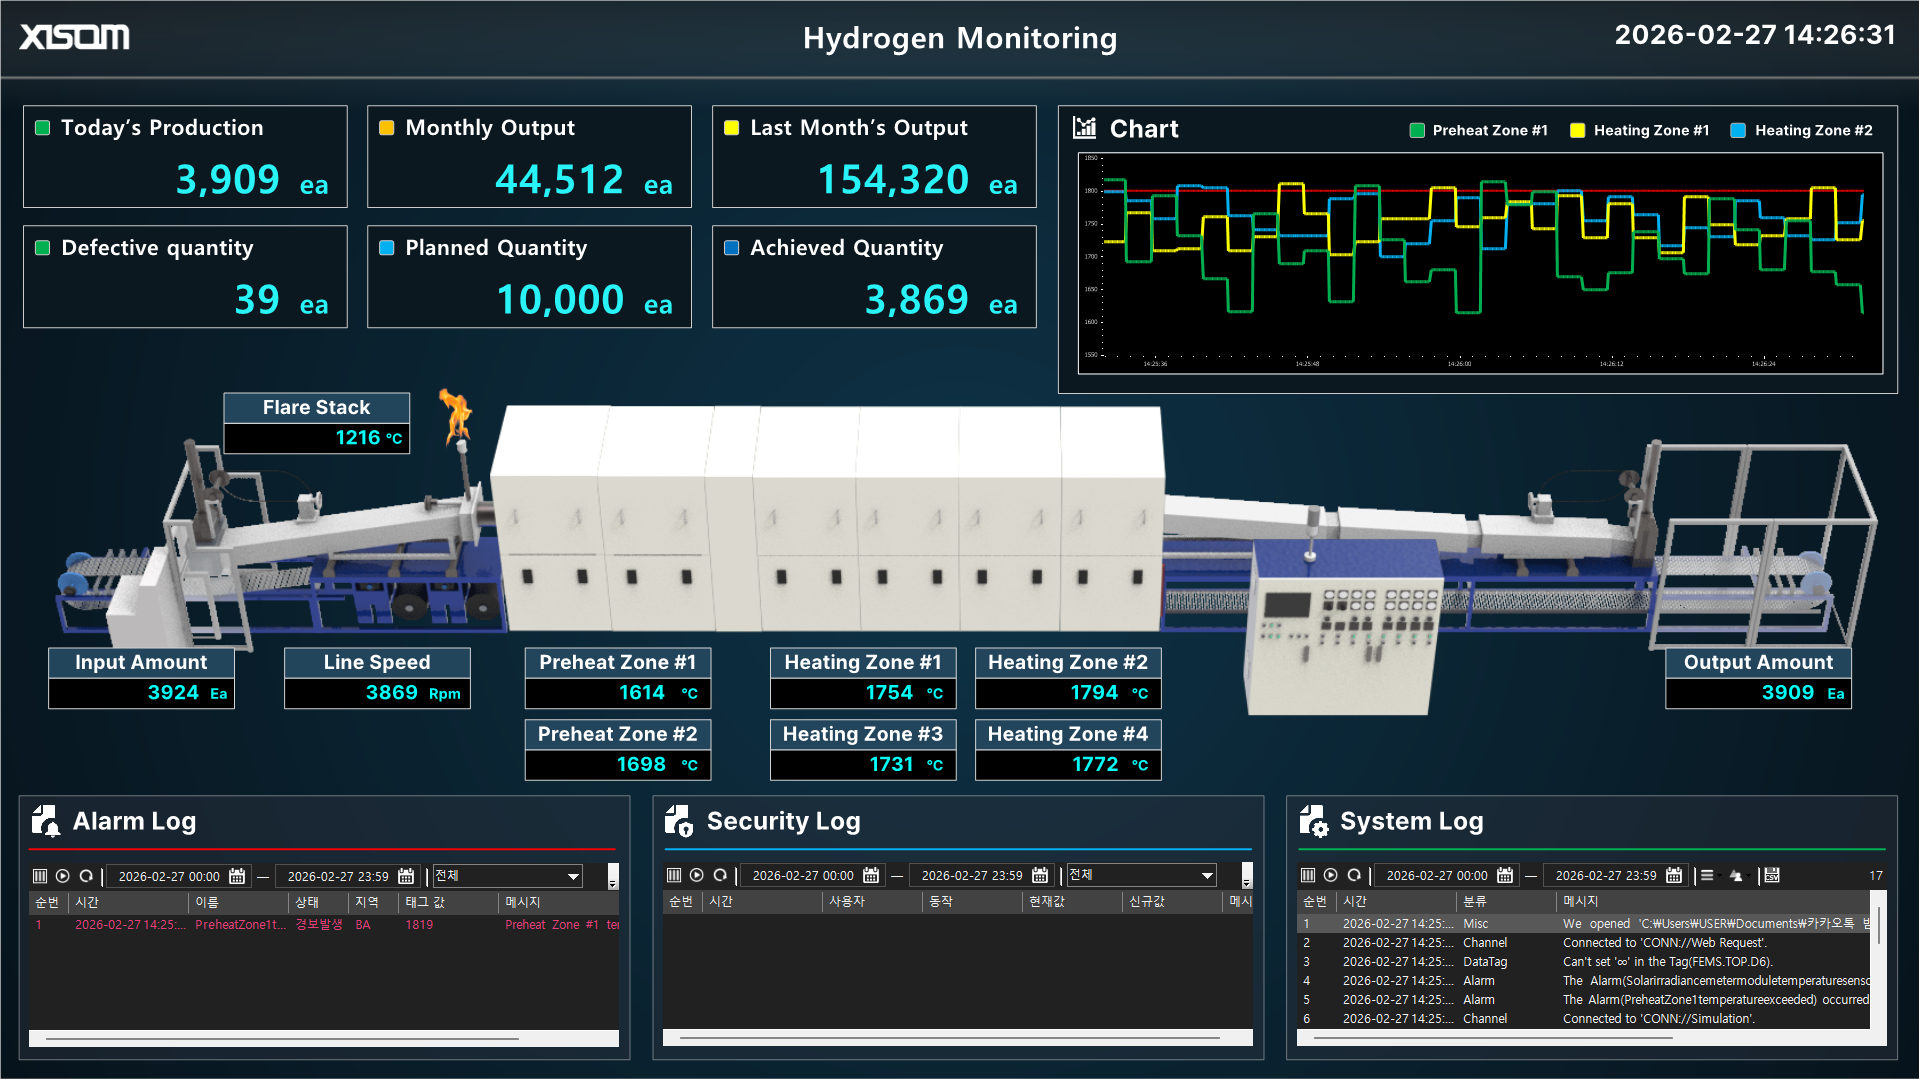Export System Log to CSV
The image size is (1920, 1080).
[1772, 875]
